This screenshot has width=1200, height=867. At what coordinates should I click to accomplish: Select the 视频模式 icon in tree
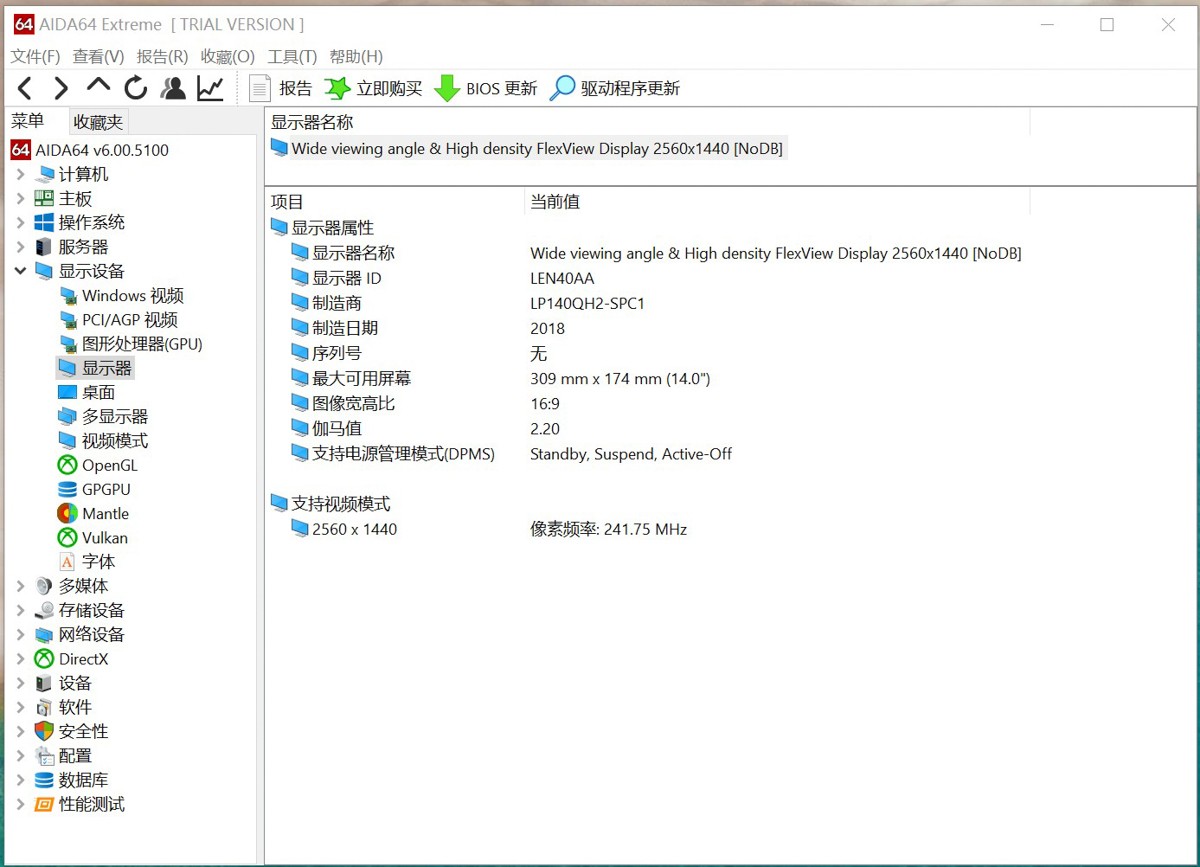[x=68, y=441]
